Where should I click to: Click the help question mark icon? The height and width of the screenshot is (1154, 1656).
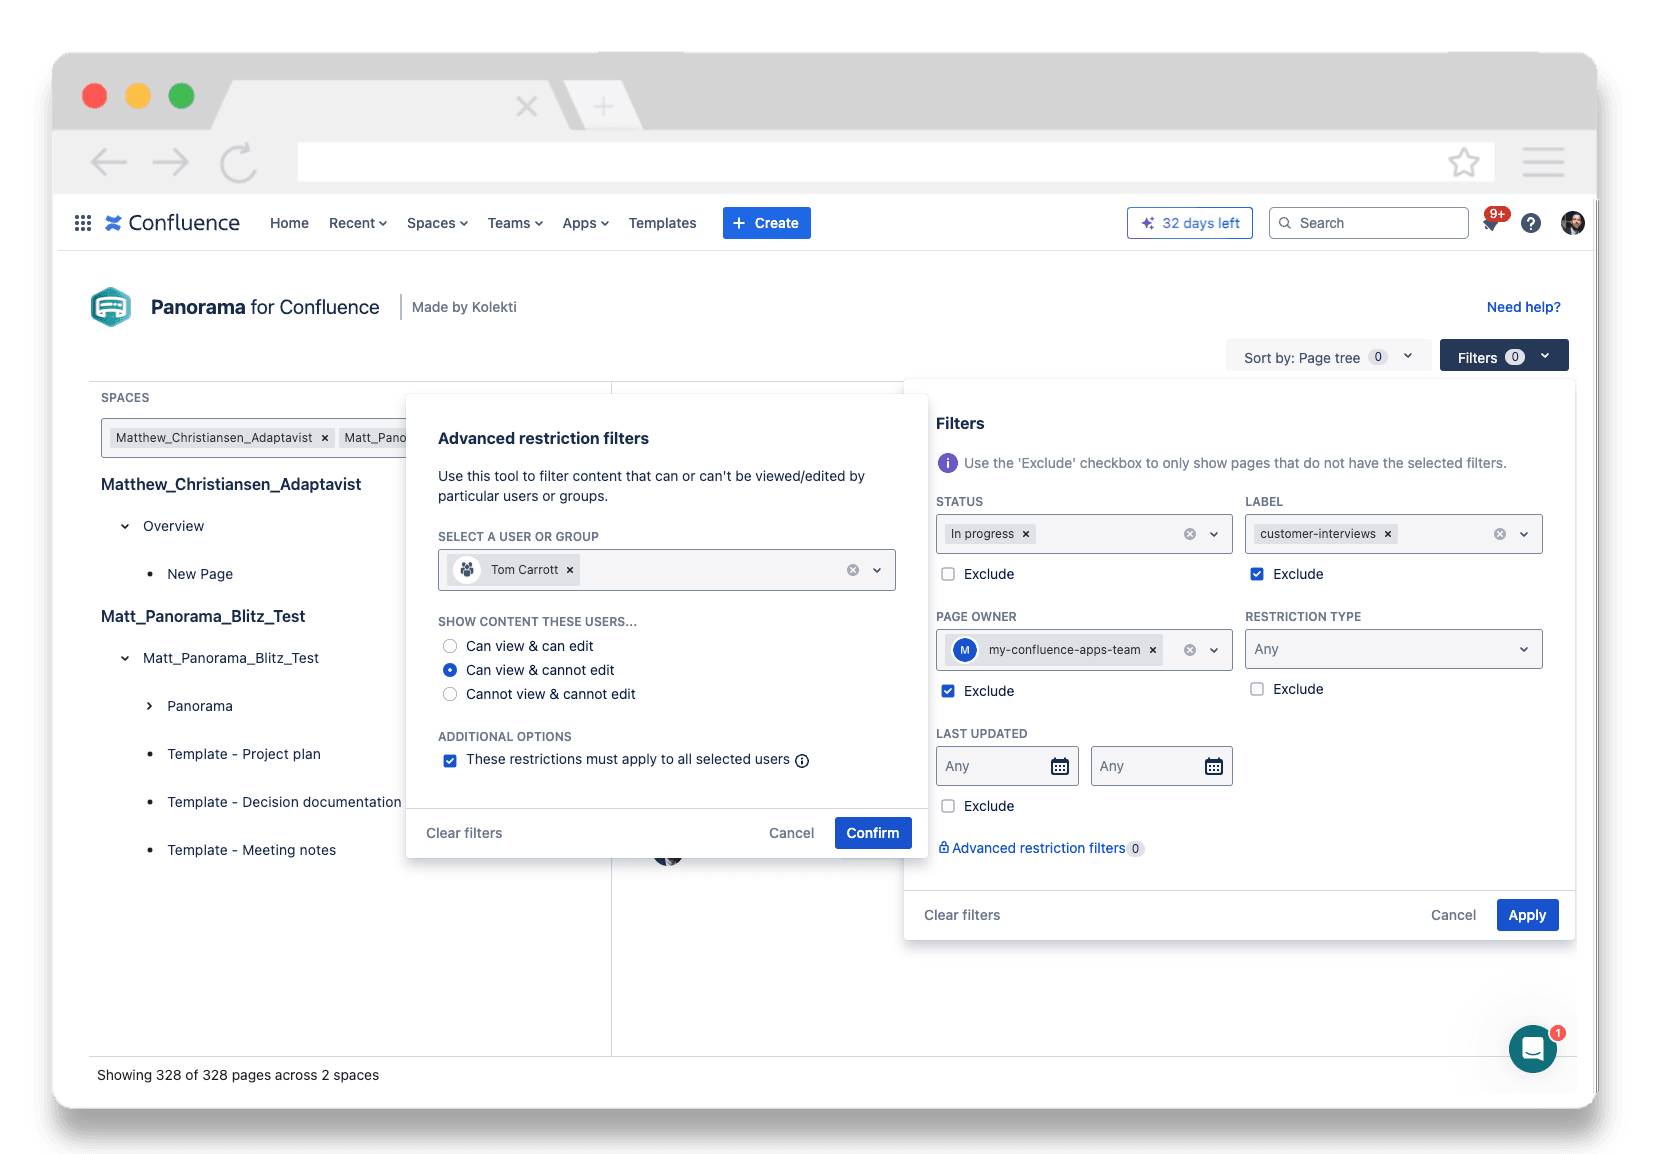1530,223
